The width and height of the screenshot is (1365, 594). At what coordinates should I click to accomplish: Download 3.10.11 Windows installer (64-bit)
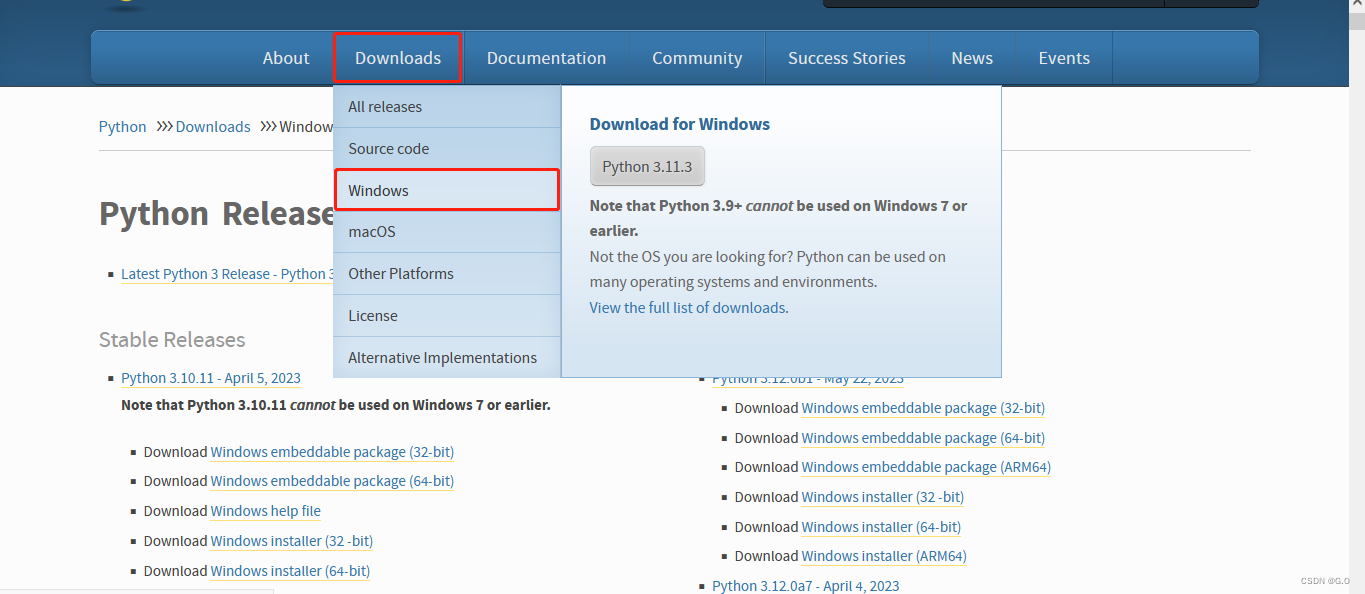click(x=290, y=571)
